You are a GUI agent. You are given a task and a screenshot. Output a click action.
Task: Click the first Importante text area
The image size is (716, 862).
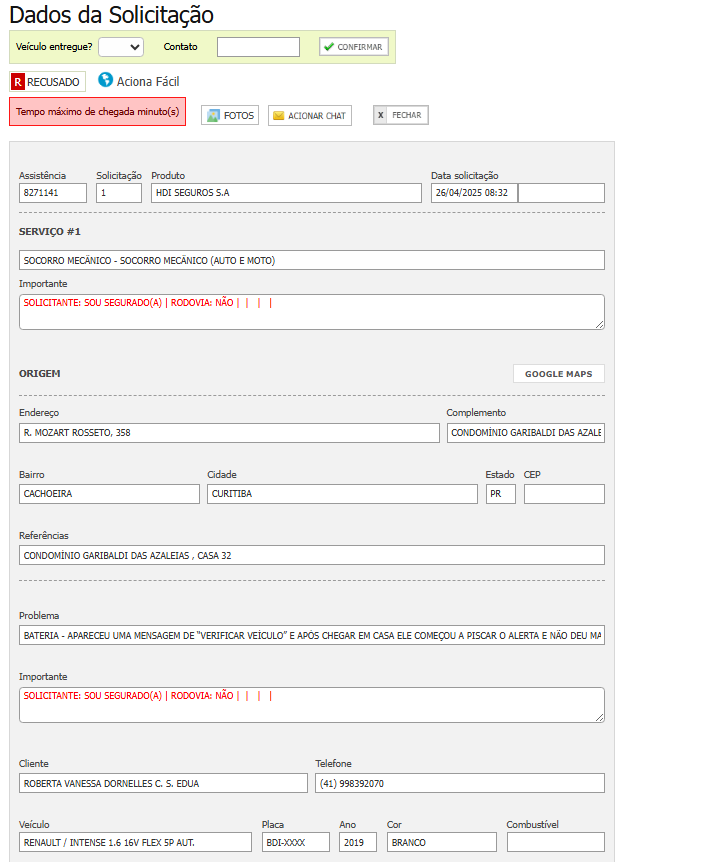click(312, 312)
